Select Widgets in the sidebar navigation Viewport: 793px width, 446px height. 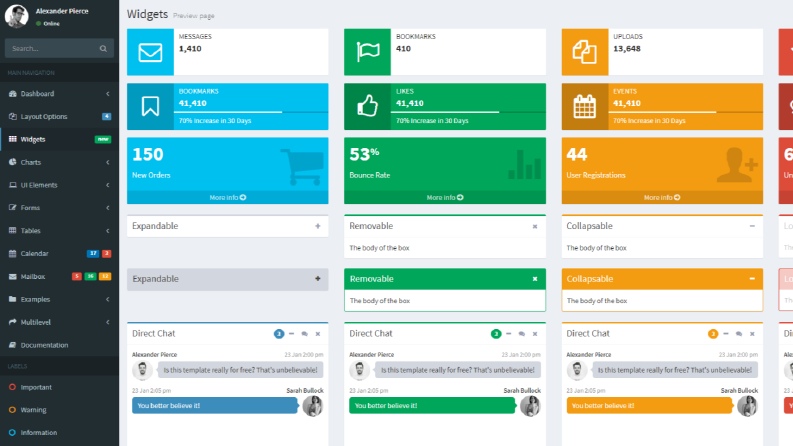click(60, 139)
